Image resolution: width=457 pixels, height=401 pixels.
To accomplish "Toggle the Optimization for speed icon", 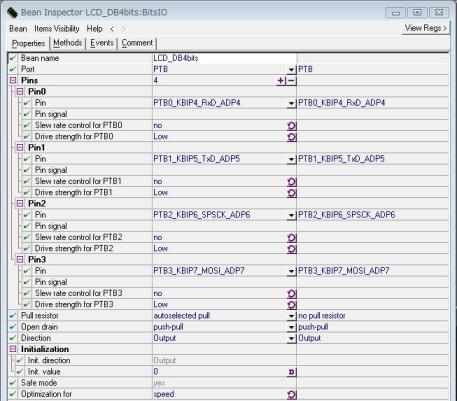I will point(292,395).
